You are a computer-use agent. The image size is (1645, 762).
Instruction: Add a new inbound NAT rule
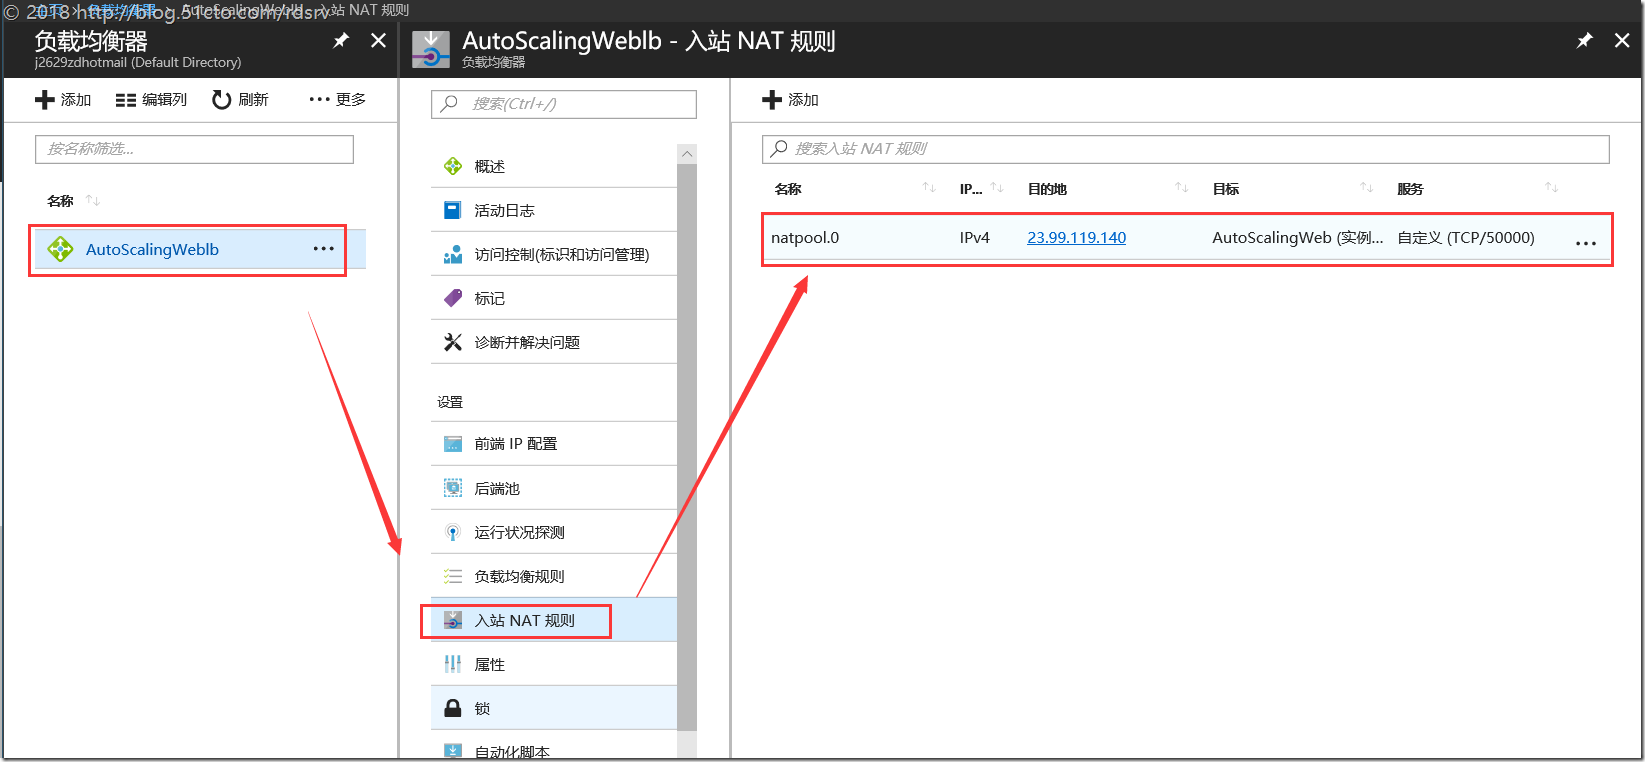[790, 100]
